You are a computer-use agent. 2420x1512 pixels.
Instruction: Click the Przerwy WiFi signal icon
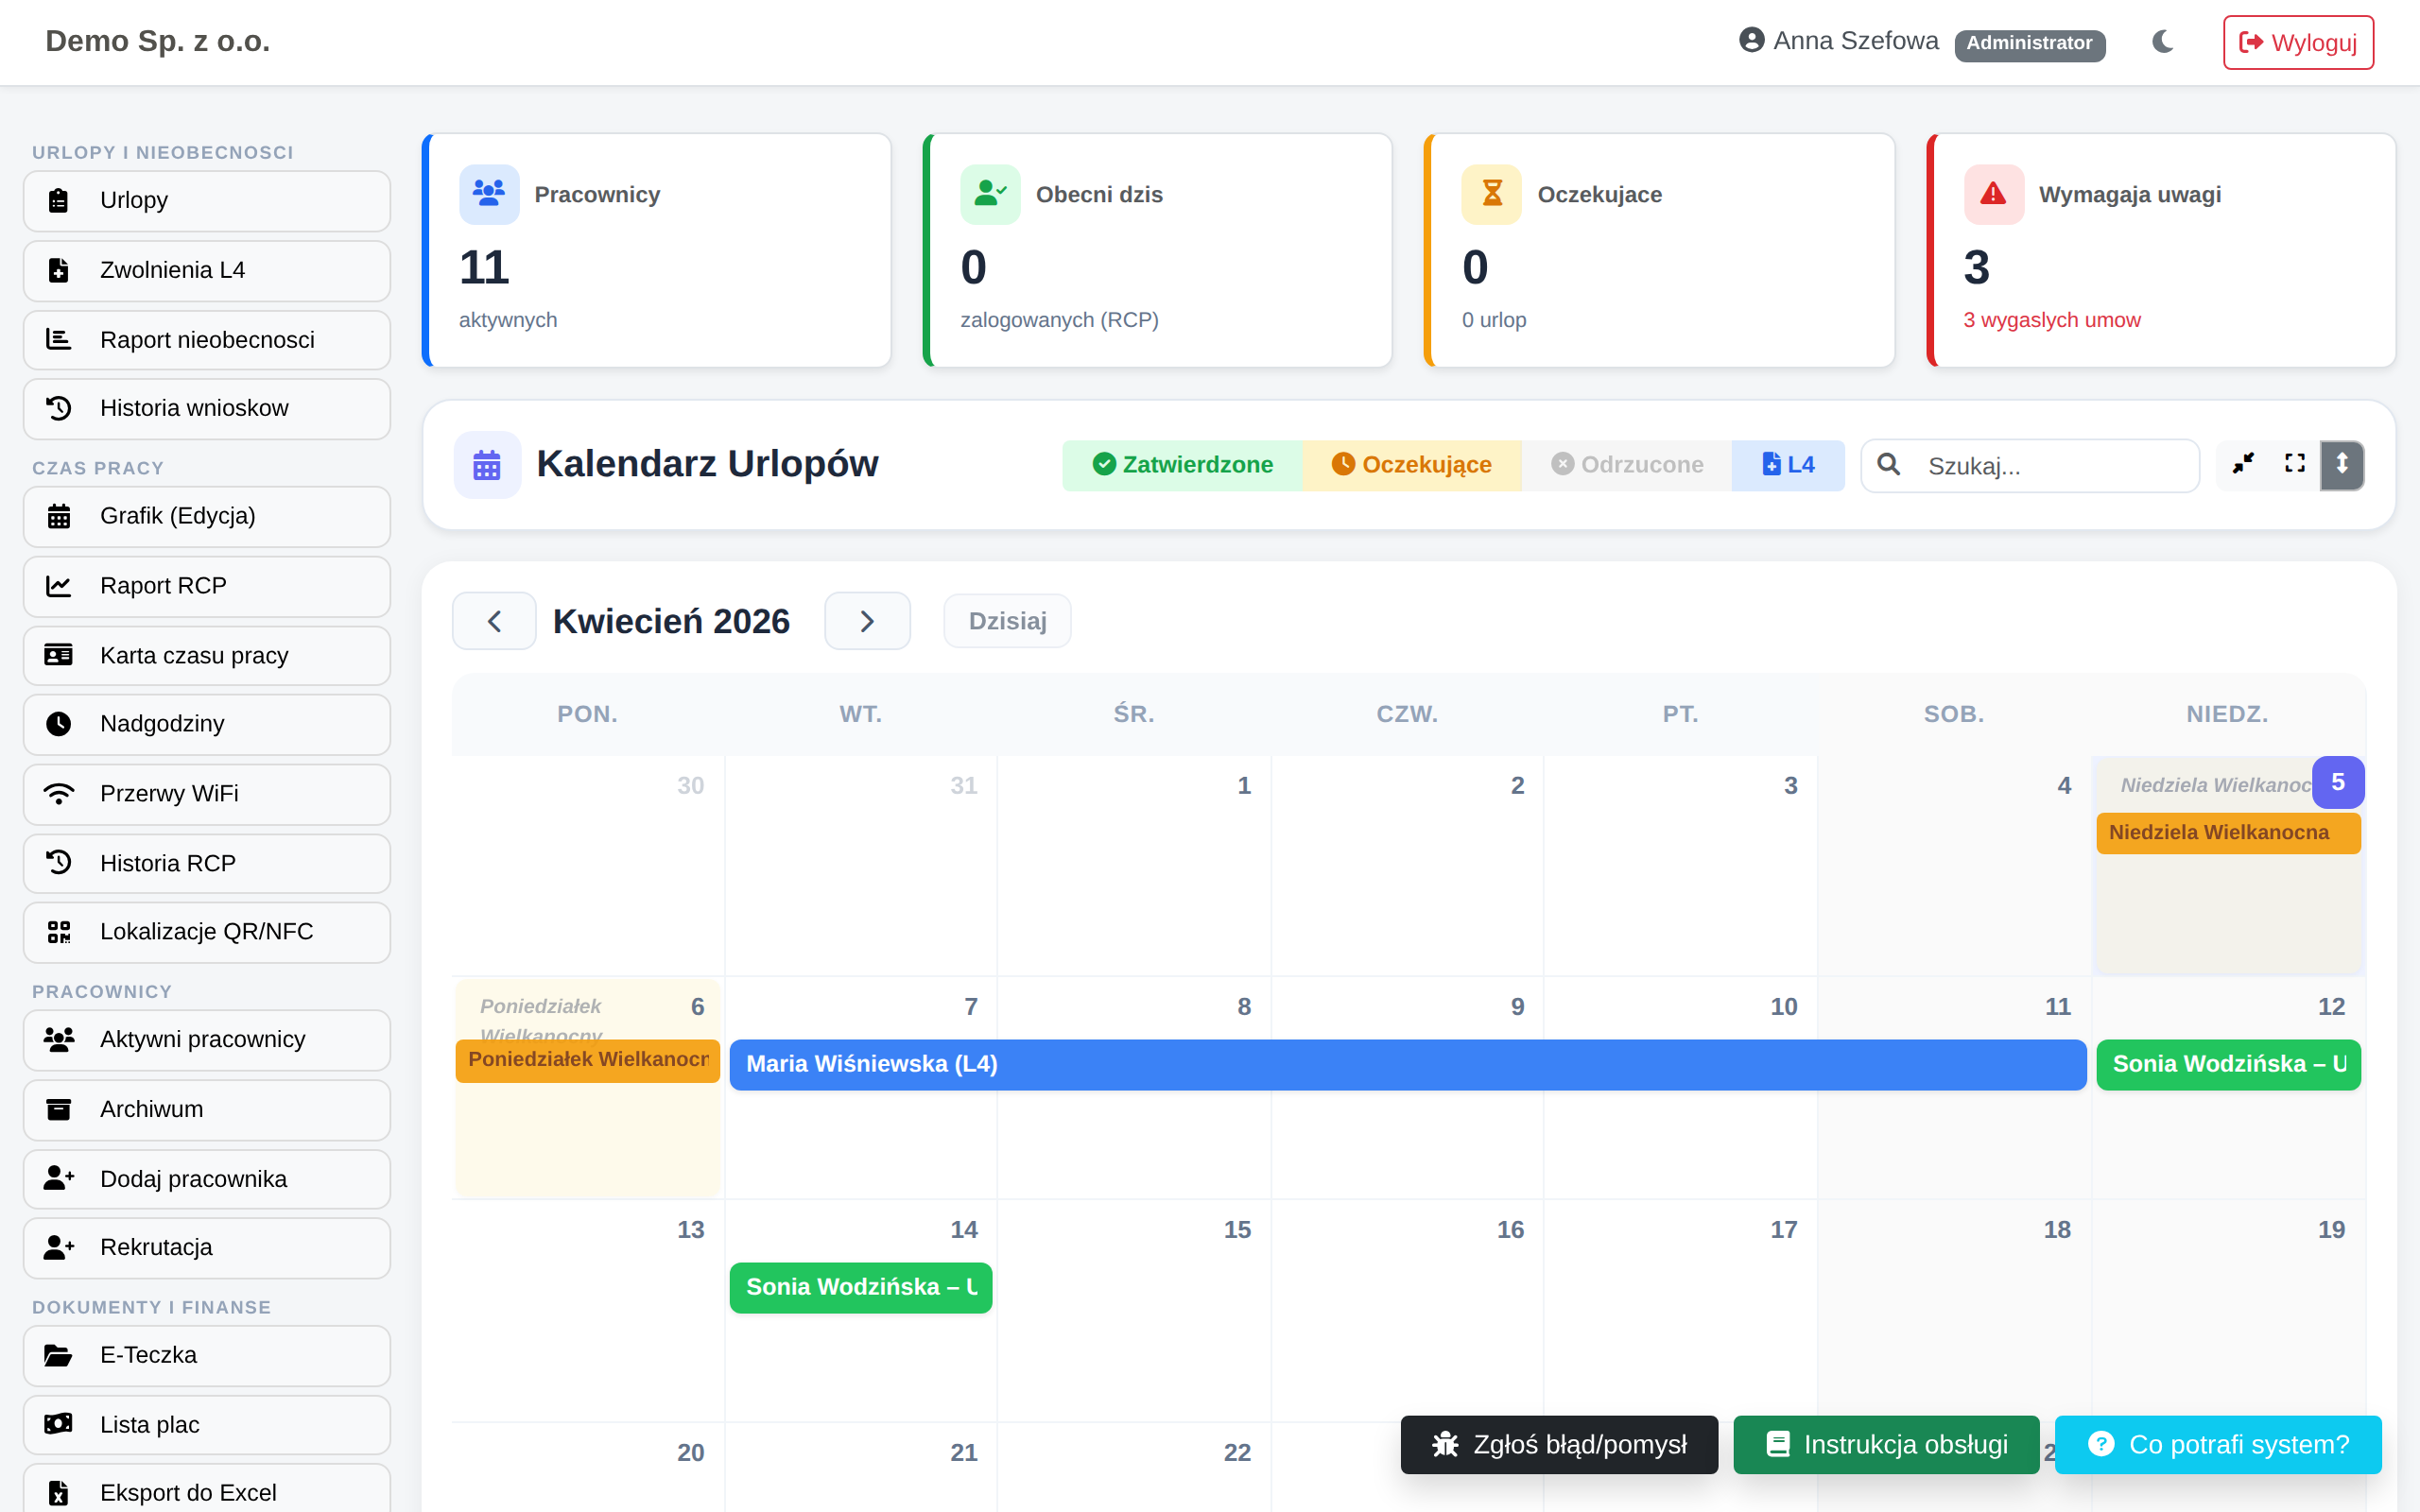tap(59, 793)
